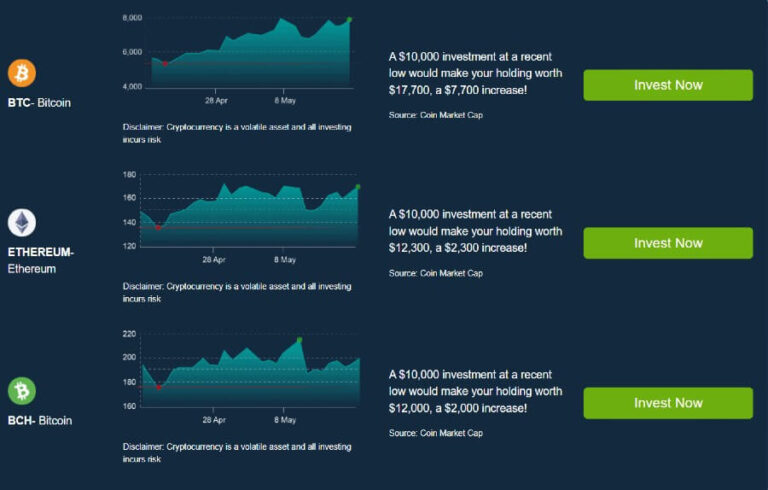Select the BCH- Bitcoin label
This screenshot has width=768, height=490.
pyautogui.click(x=40, y=420)
